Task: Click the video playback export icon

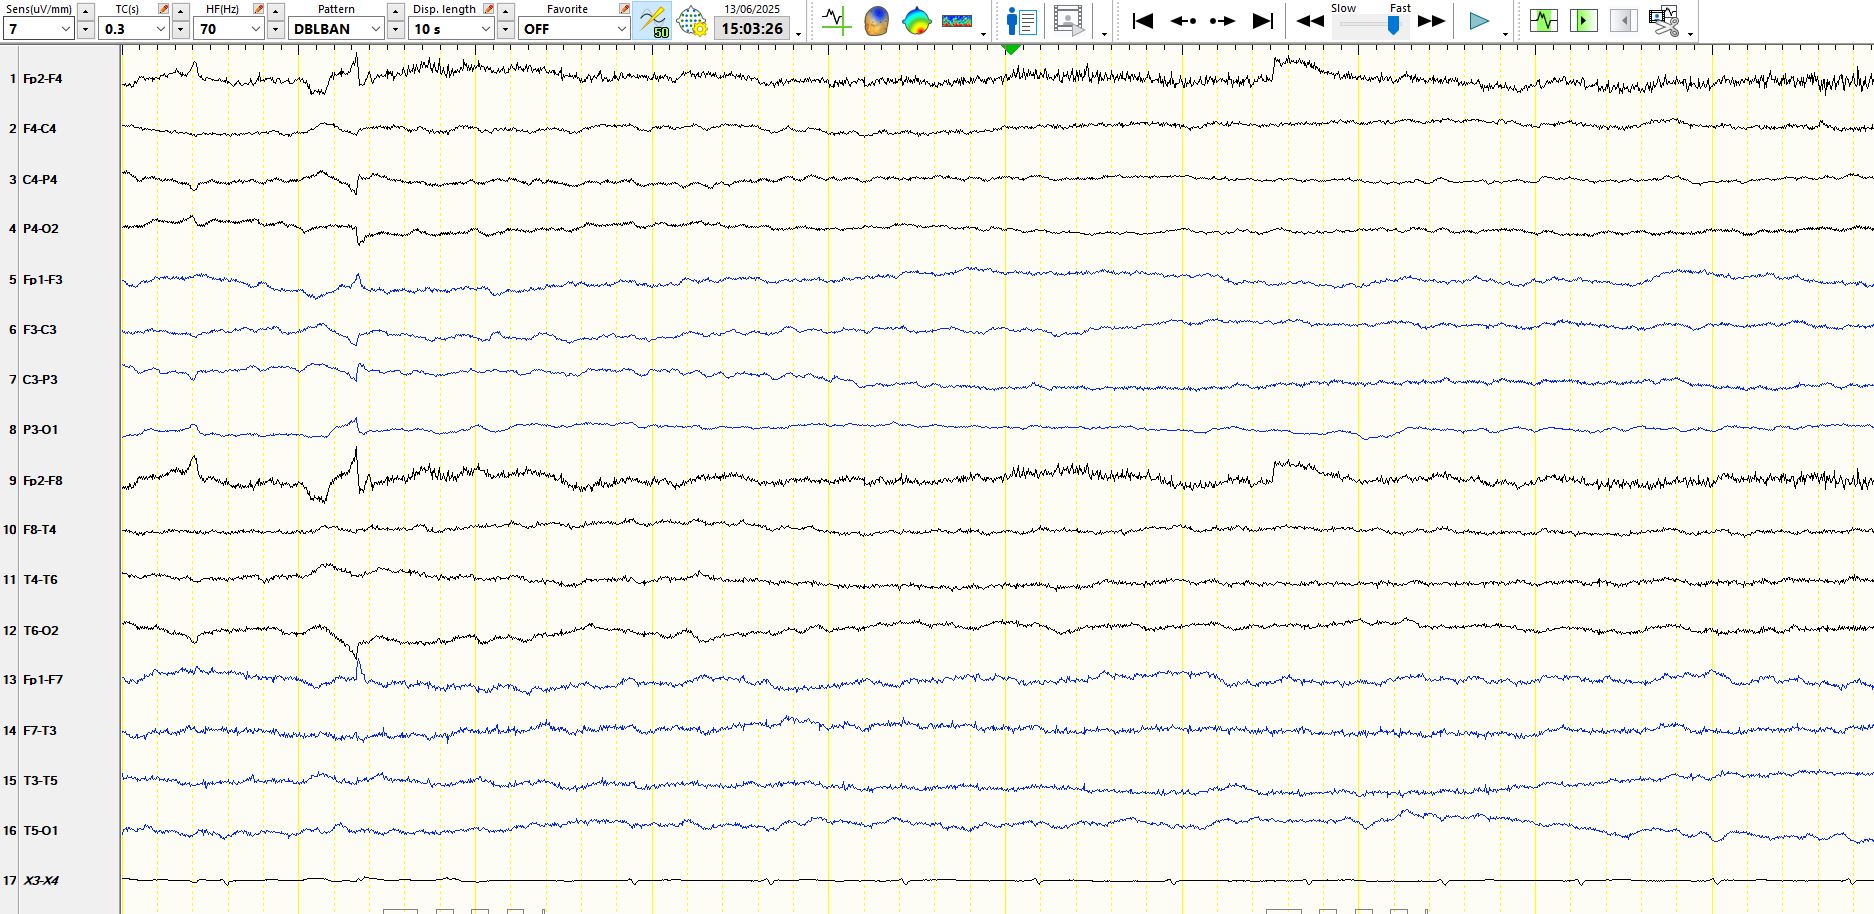Action: pyautogui.click(x=1068, y=21)
